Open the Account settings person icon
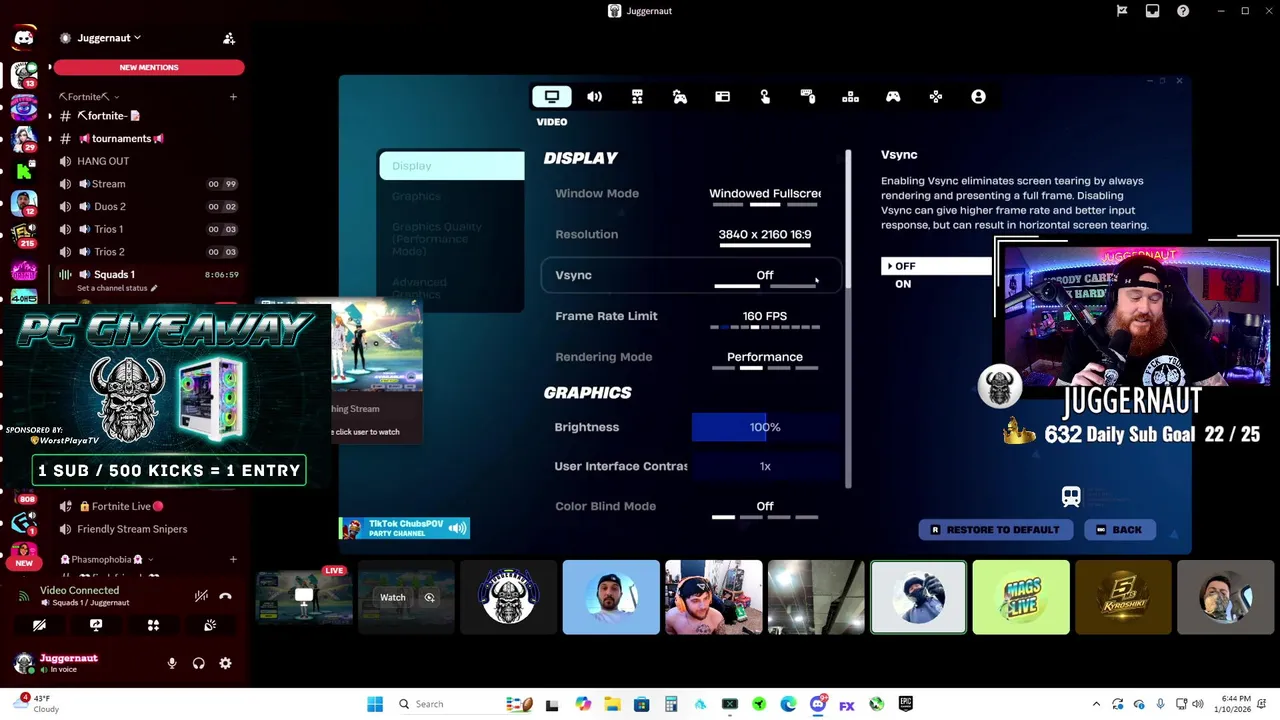This screenshot has width=1280, height=720. click(x=978, y=97)
